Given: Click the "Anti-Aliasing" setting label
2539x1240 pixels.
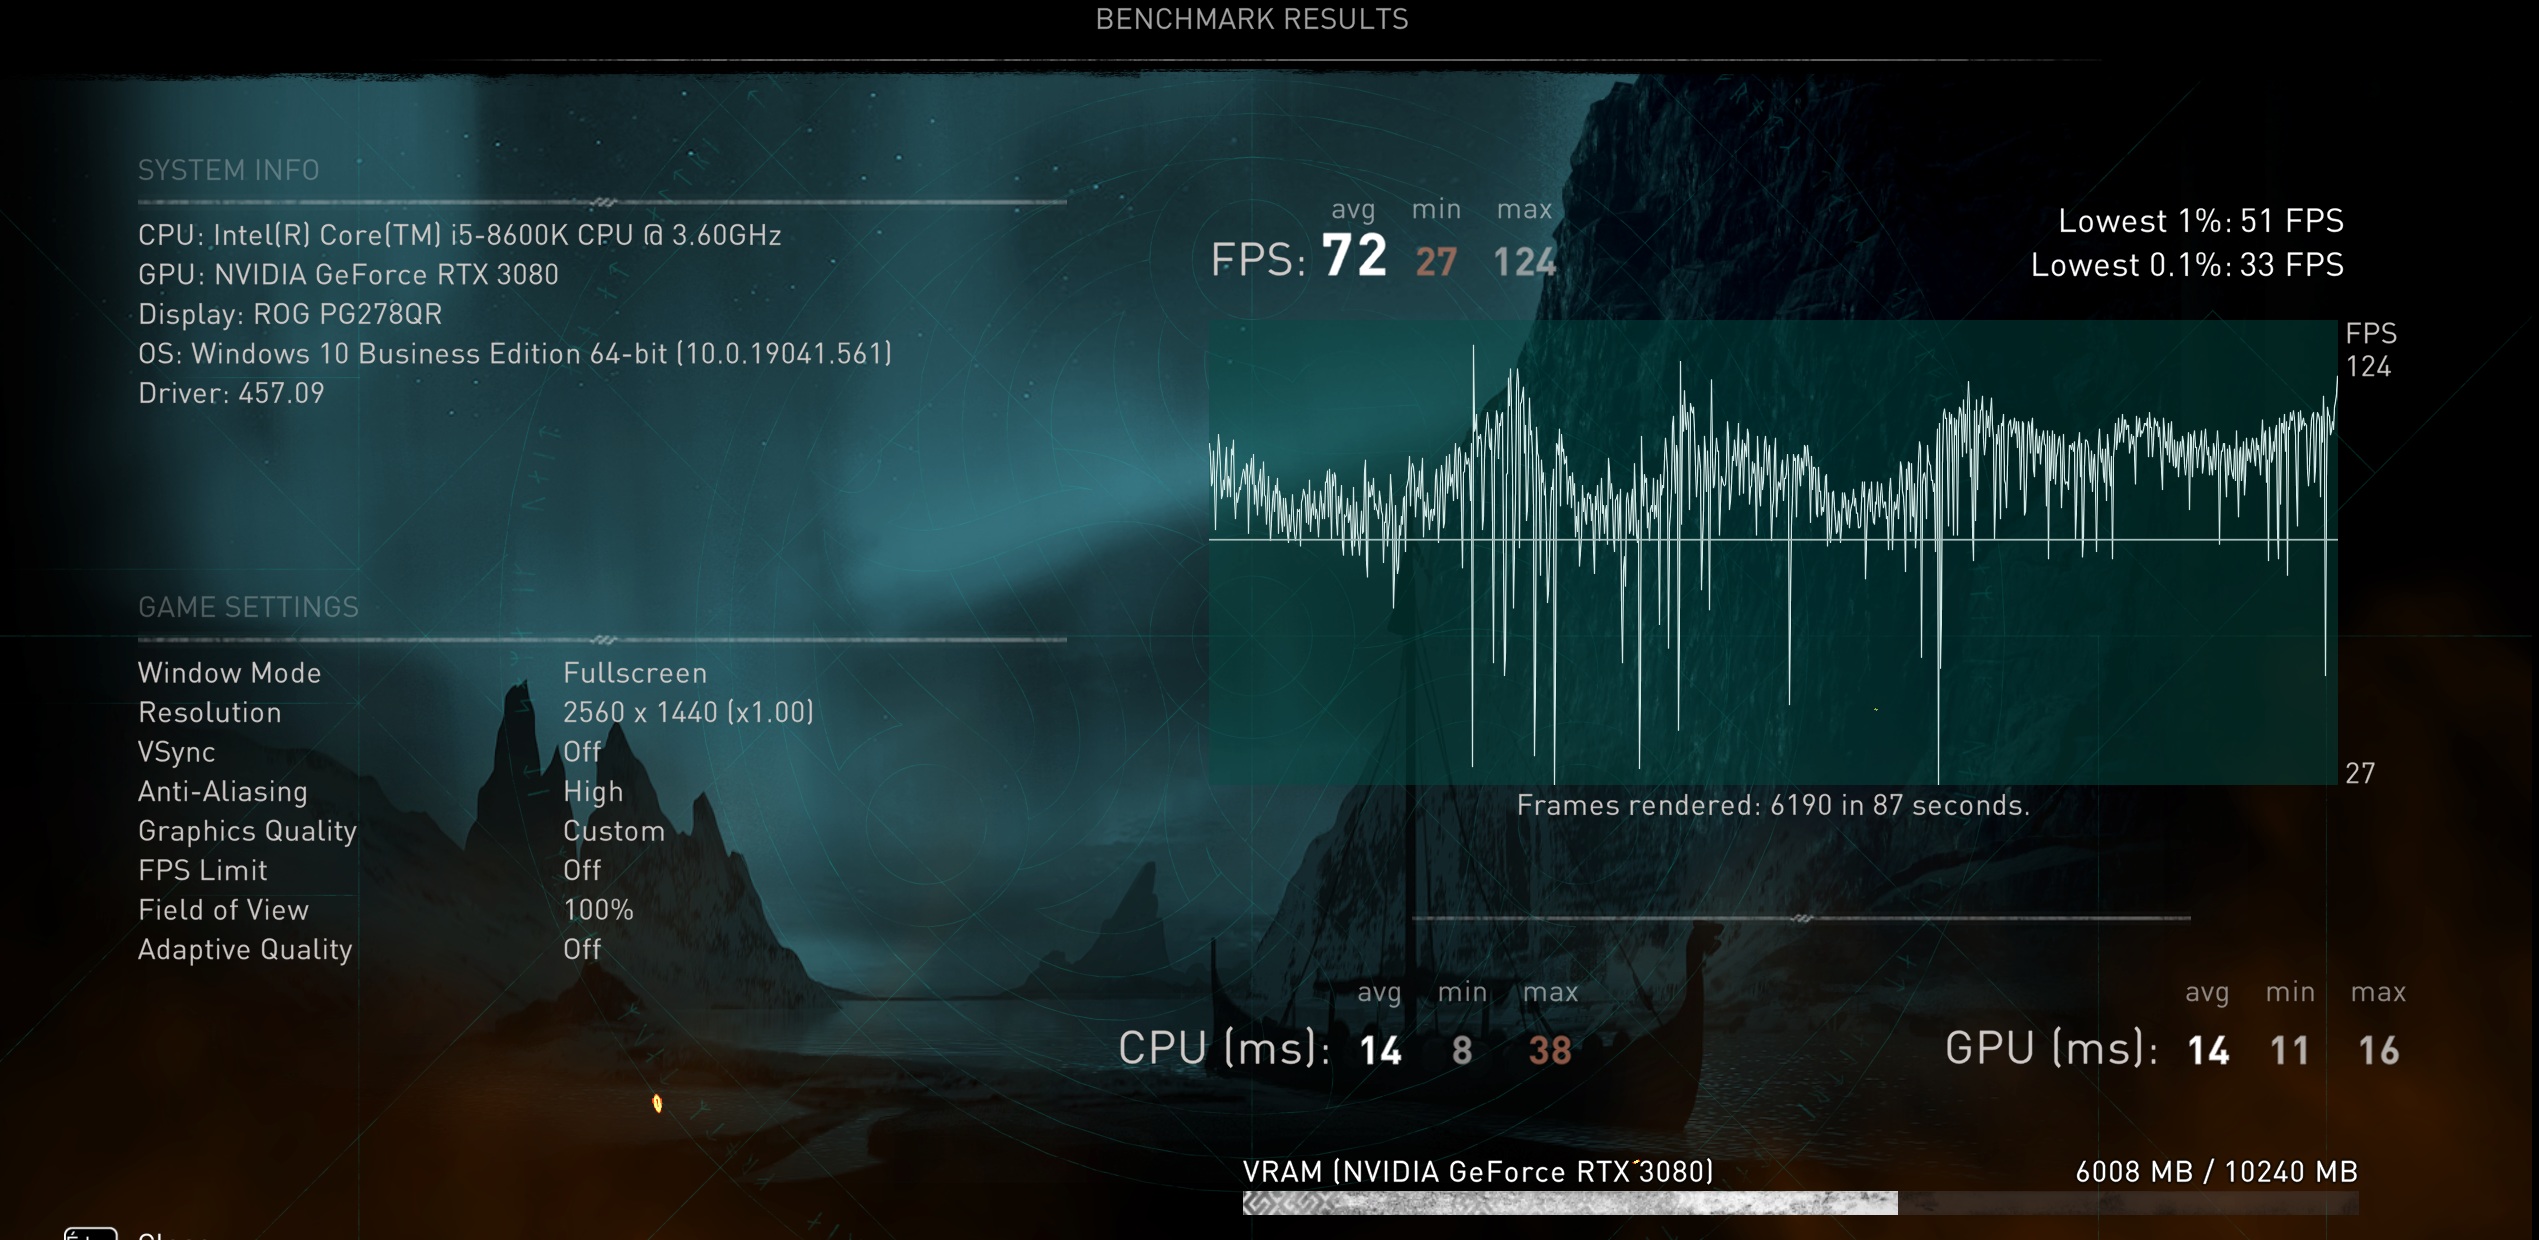Looking at the screenshot, I should (223, 791).
